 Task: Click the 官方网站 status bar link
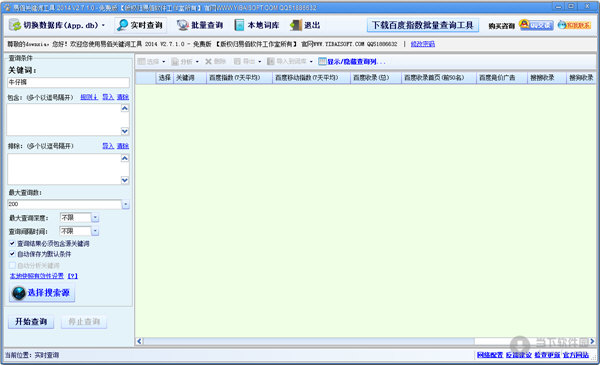point(576,355)
